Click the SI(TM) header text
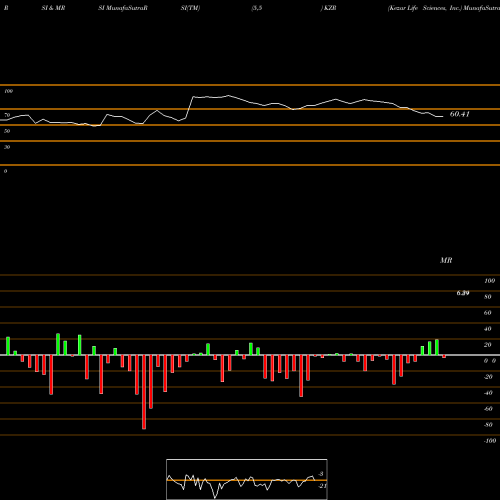This screenshot has width=500, height=500. coord(190,8)
